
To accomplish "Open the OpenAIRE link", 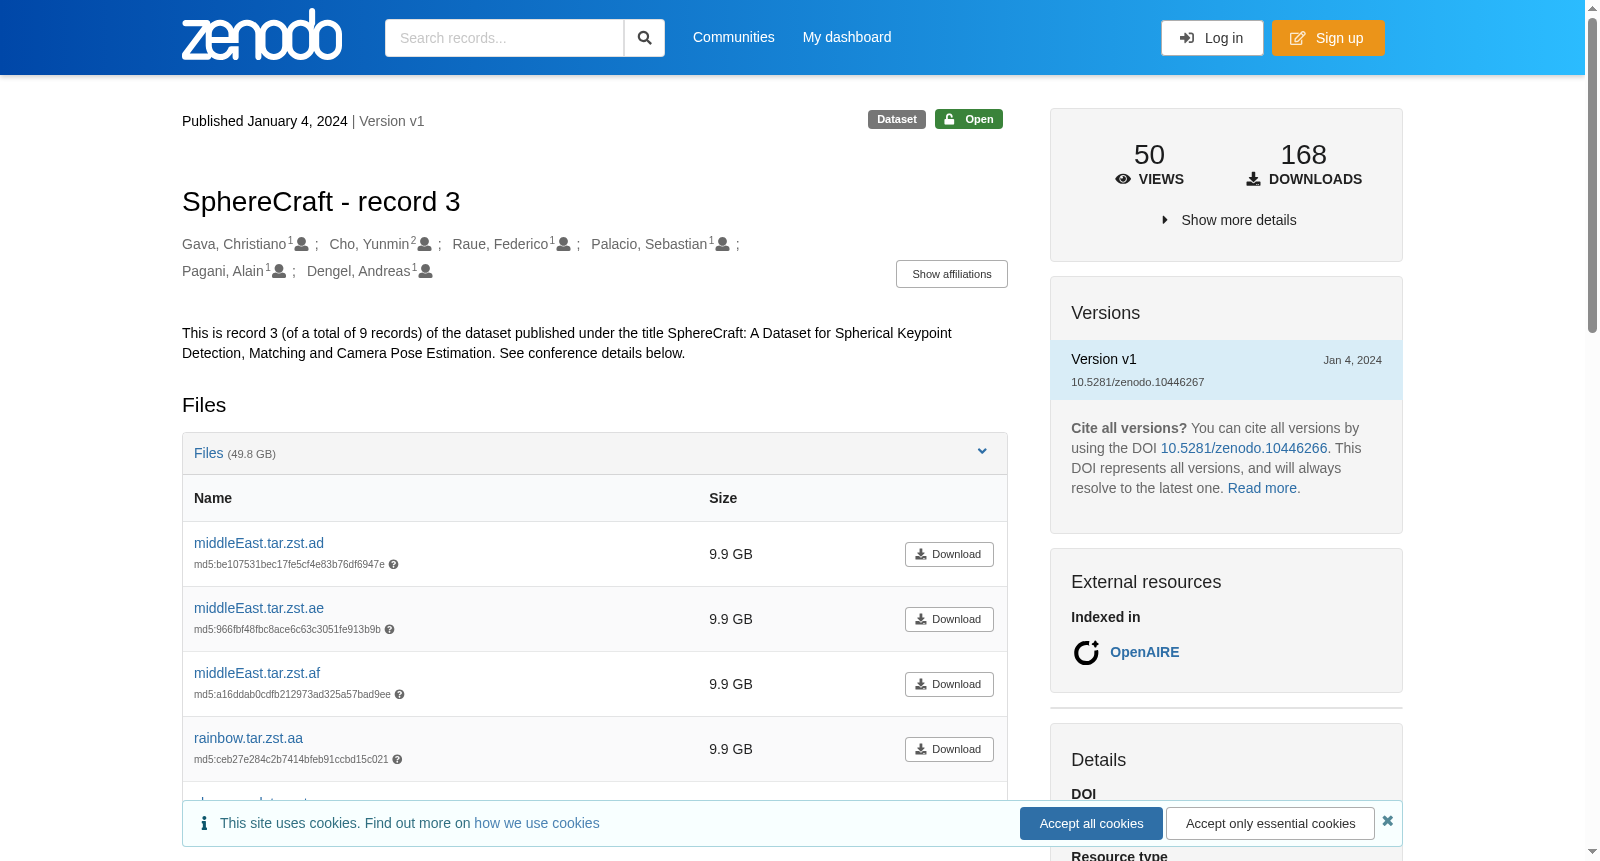I will (1145, 652).
